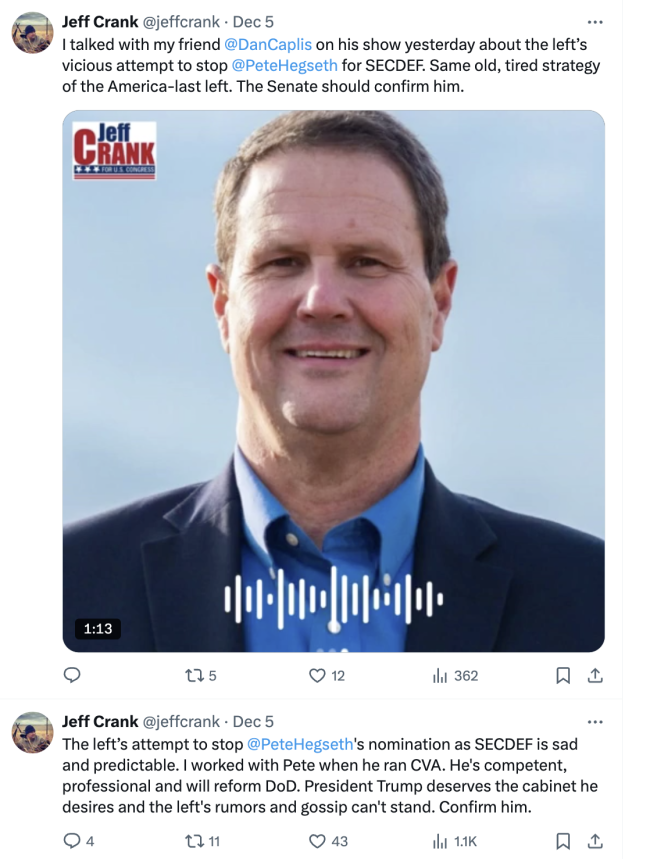This screenshot has height=859, width=650.
Task: Retweet the first tweet with 5 reposts
Action: point(201,675)
